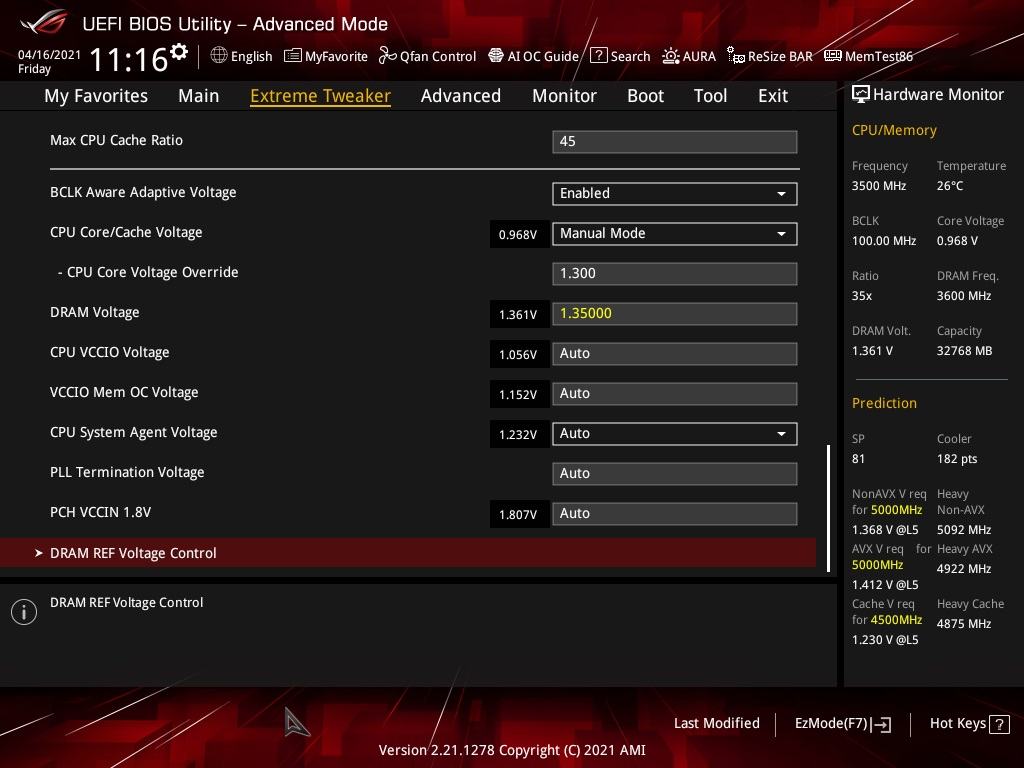This screenshot has width=1024, height=768.
Task: Click the 1.807V PCH VCCIN reading
Action: click(518, 514)
